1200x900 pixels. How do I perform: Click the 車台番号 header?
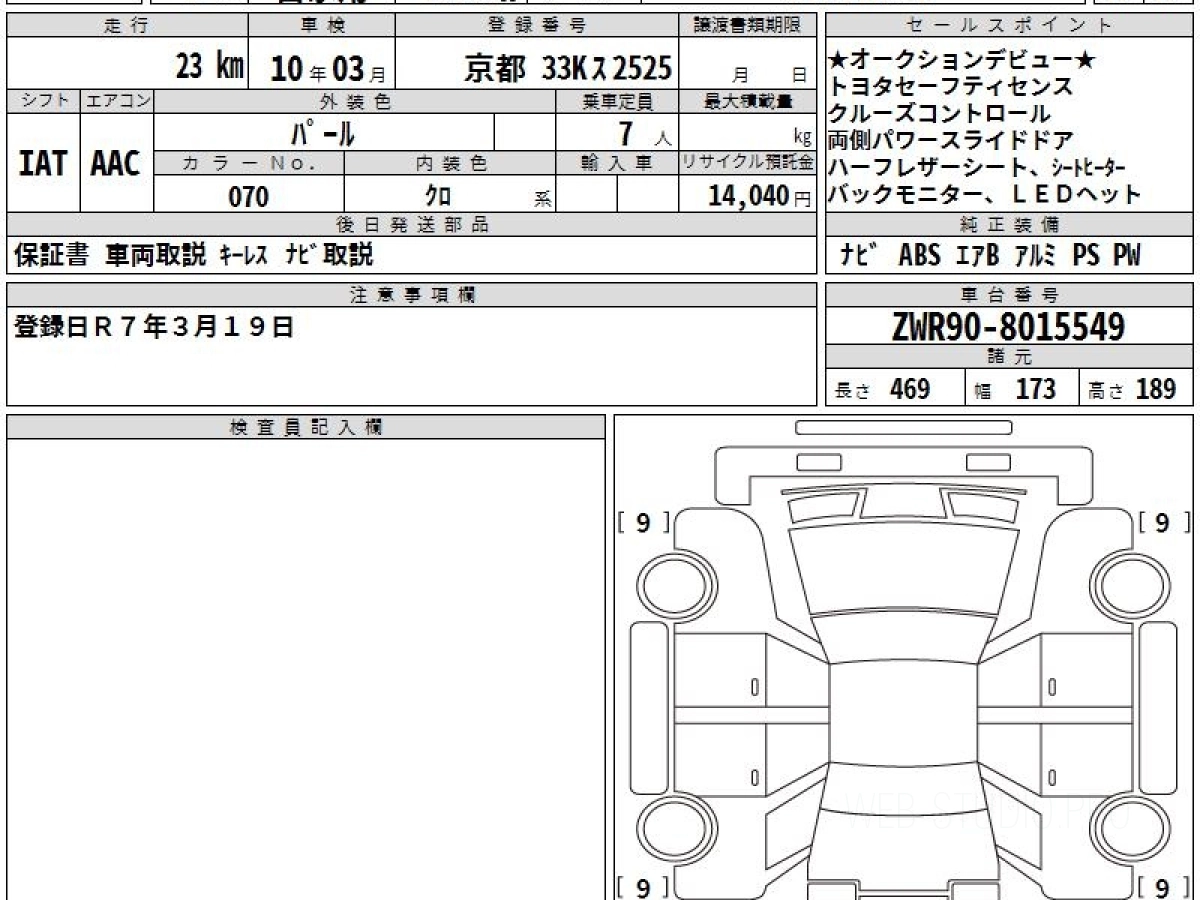tap(1010, 294)
